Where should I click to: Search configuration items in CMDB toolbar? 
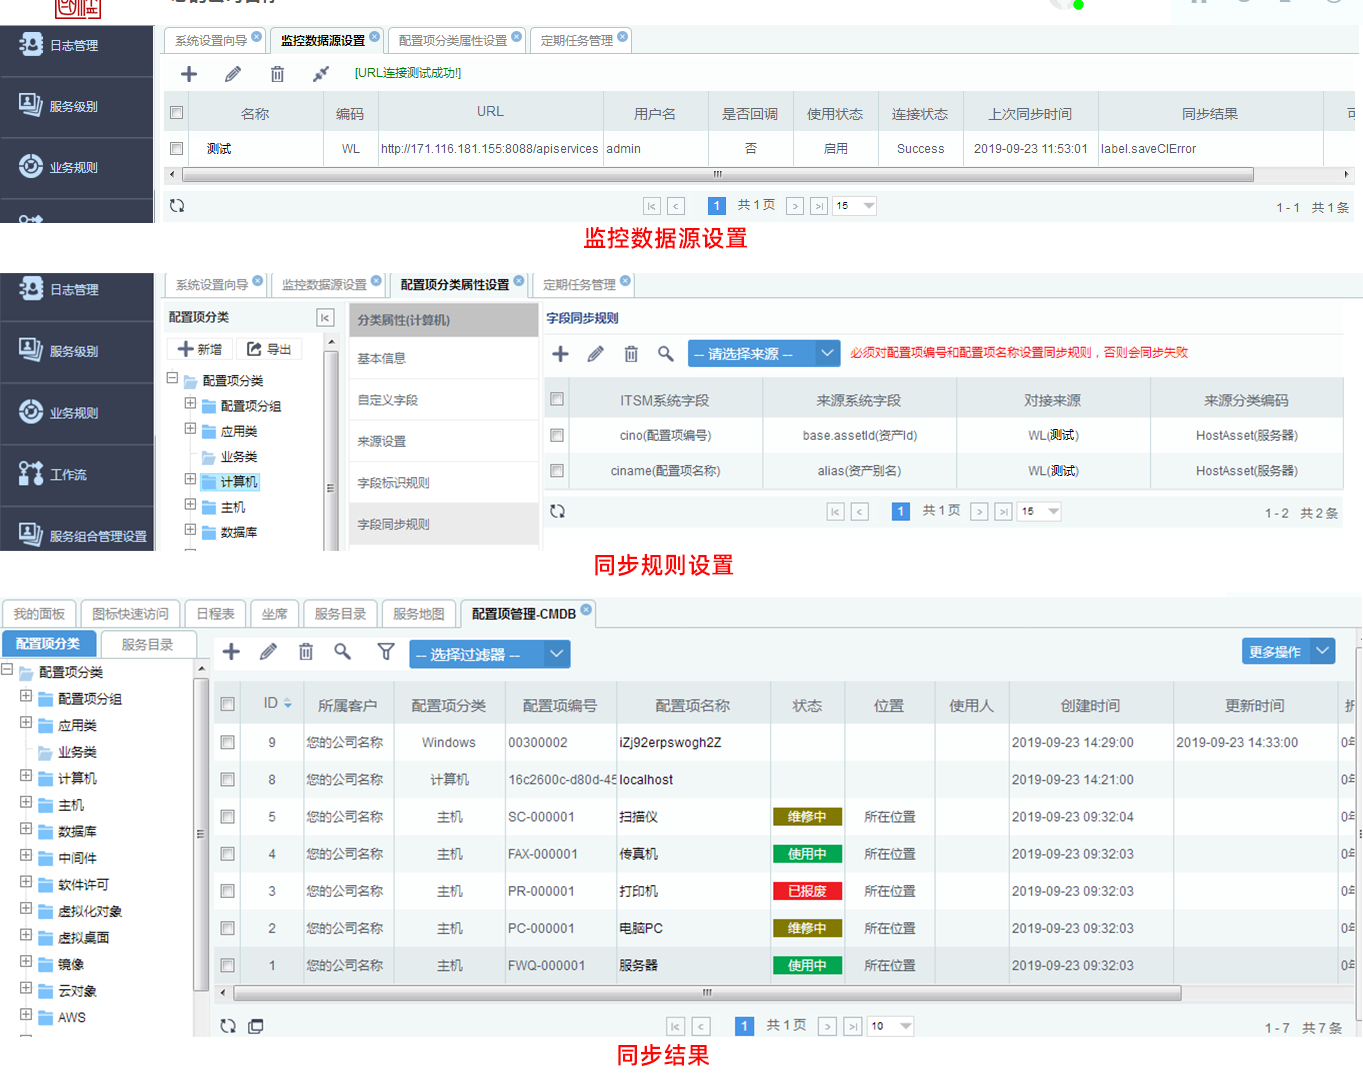pyautogui.click(x=343, y=652)
